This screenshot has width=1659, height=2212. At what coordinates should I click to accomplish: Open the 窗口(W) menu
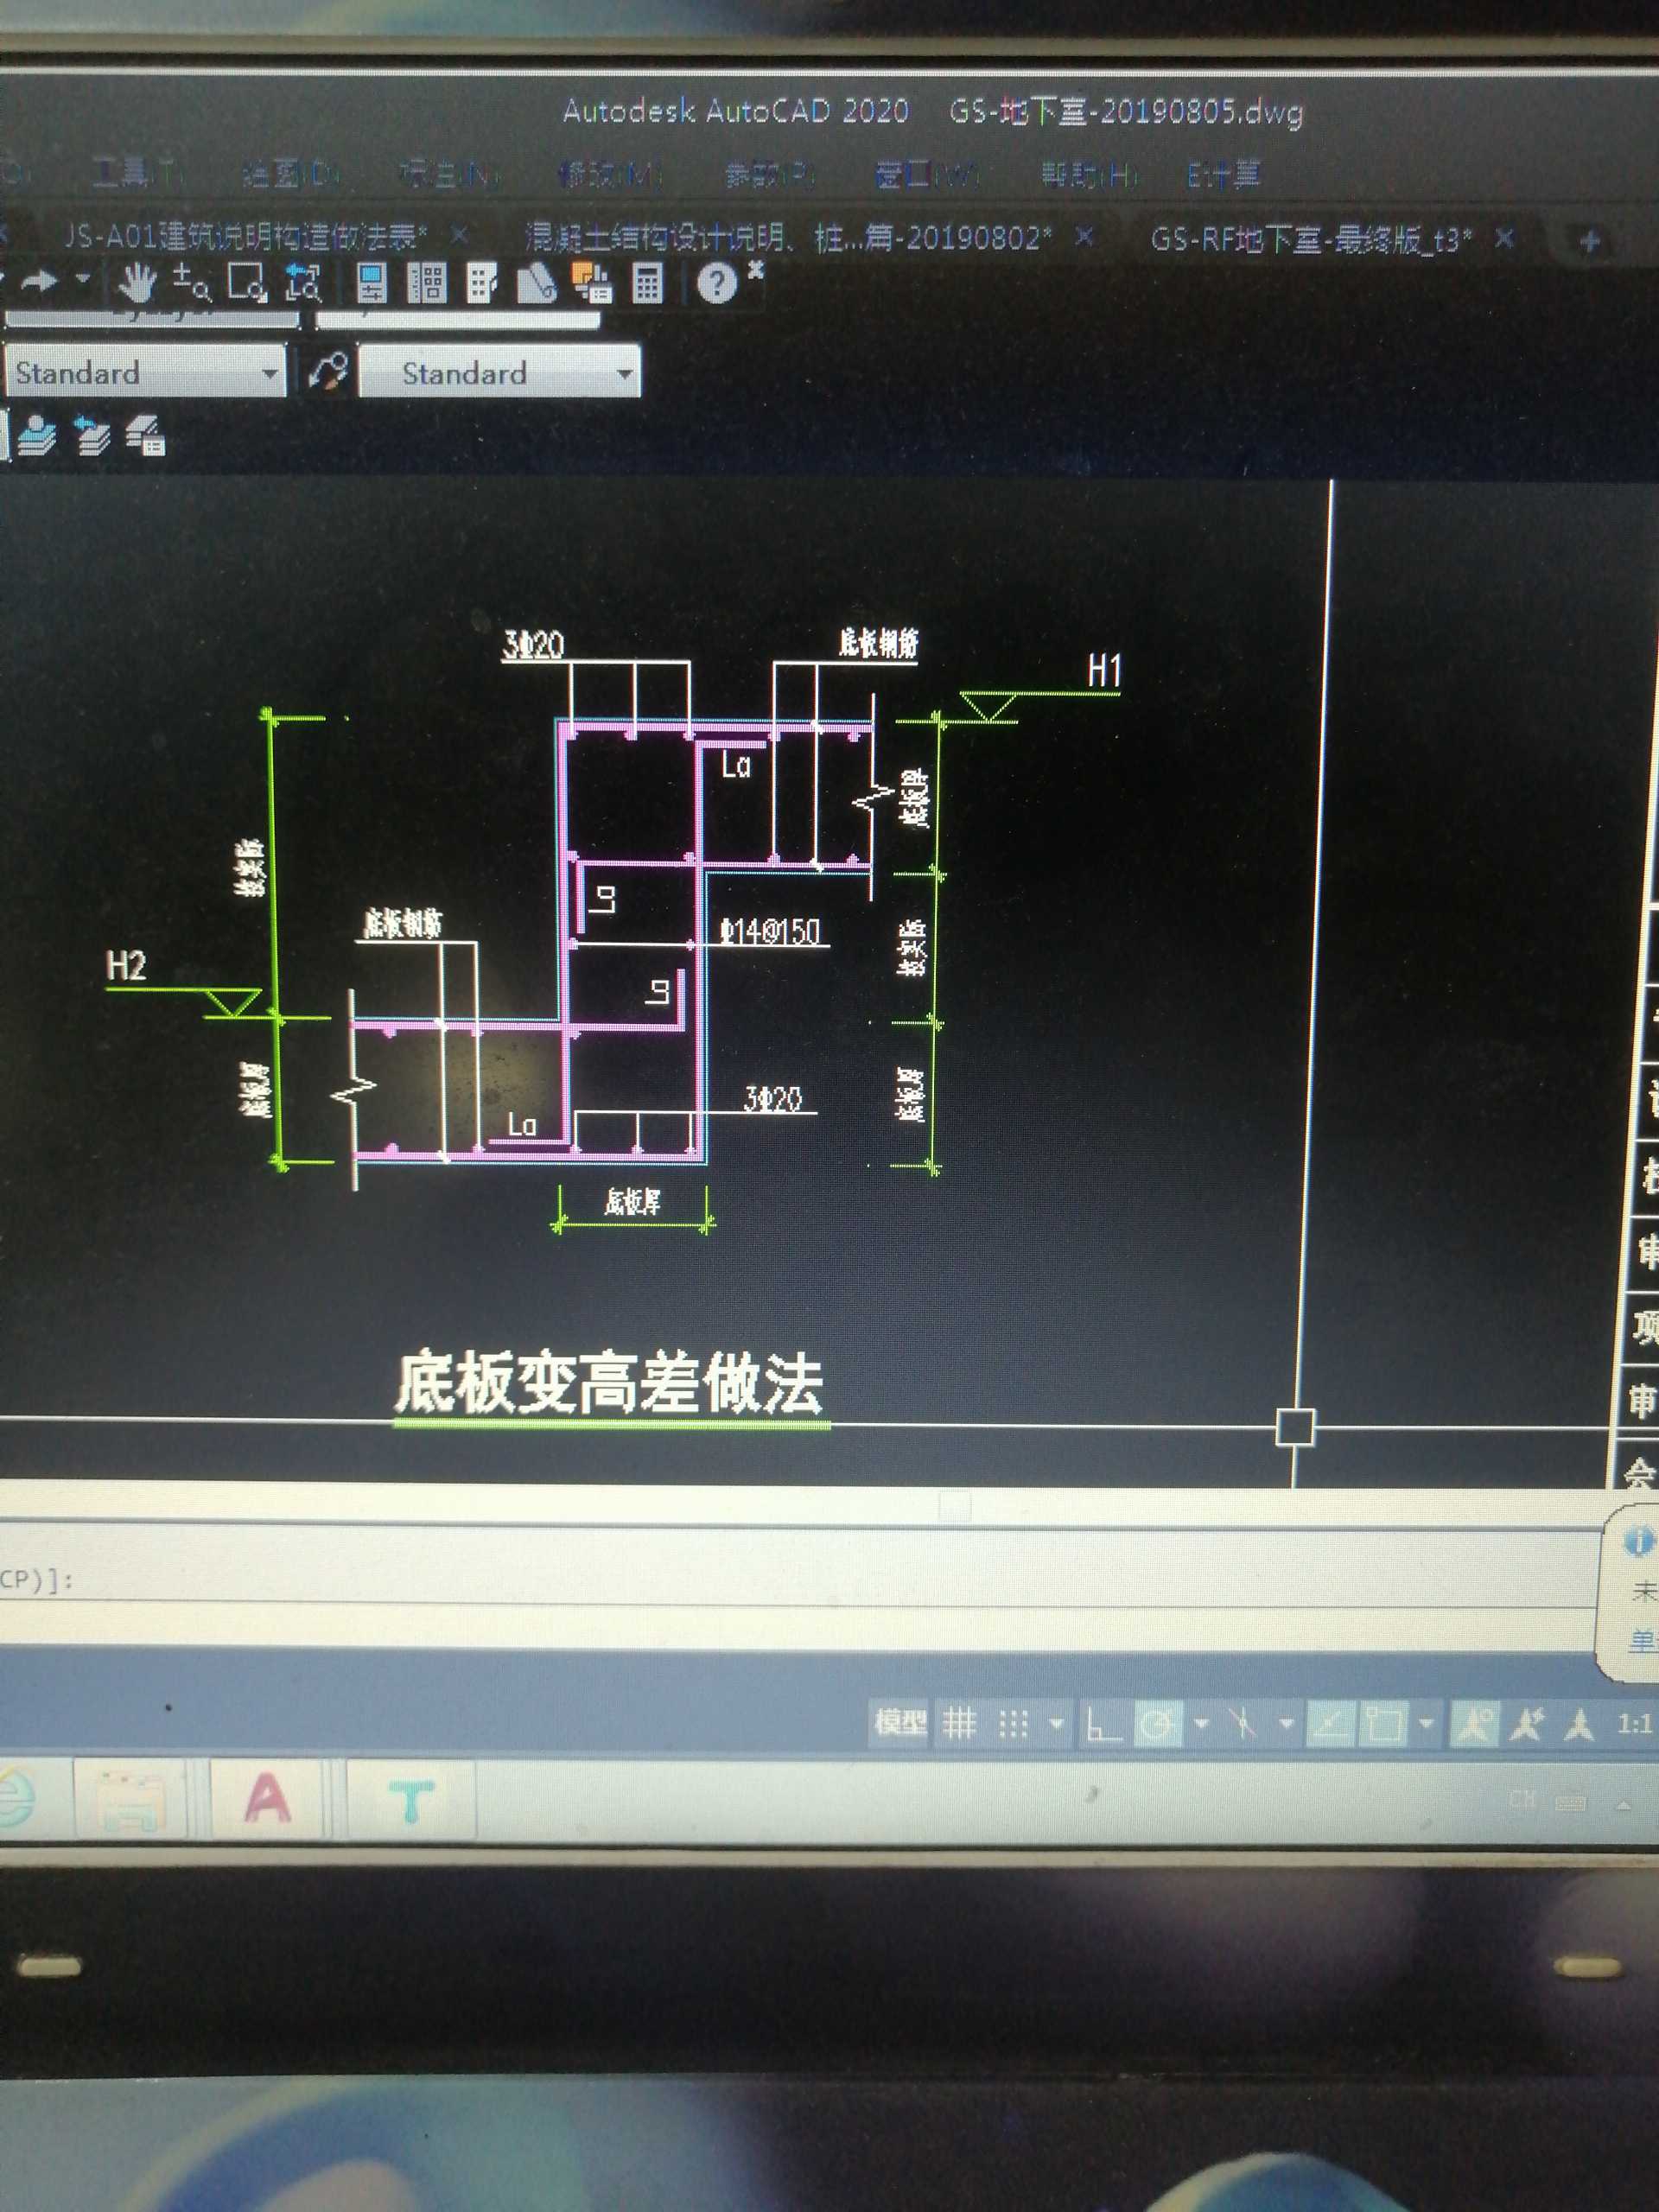926,176
